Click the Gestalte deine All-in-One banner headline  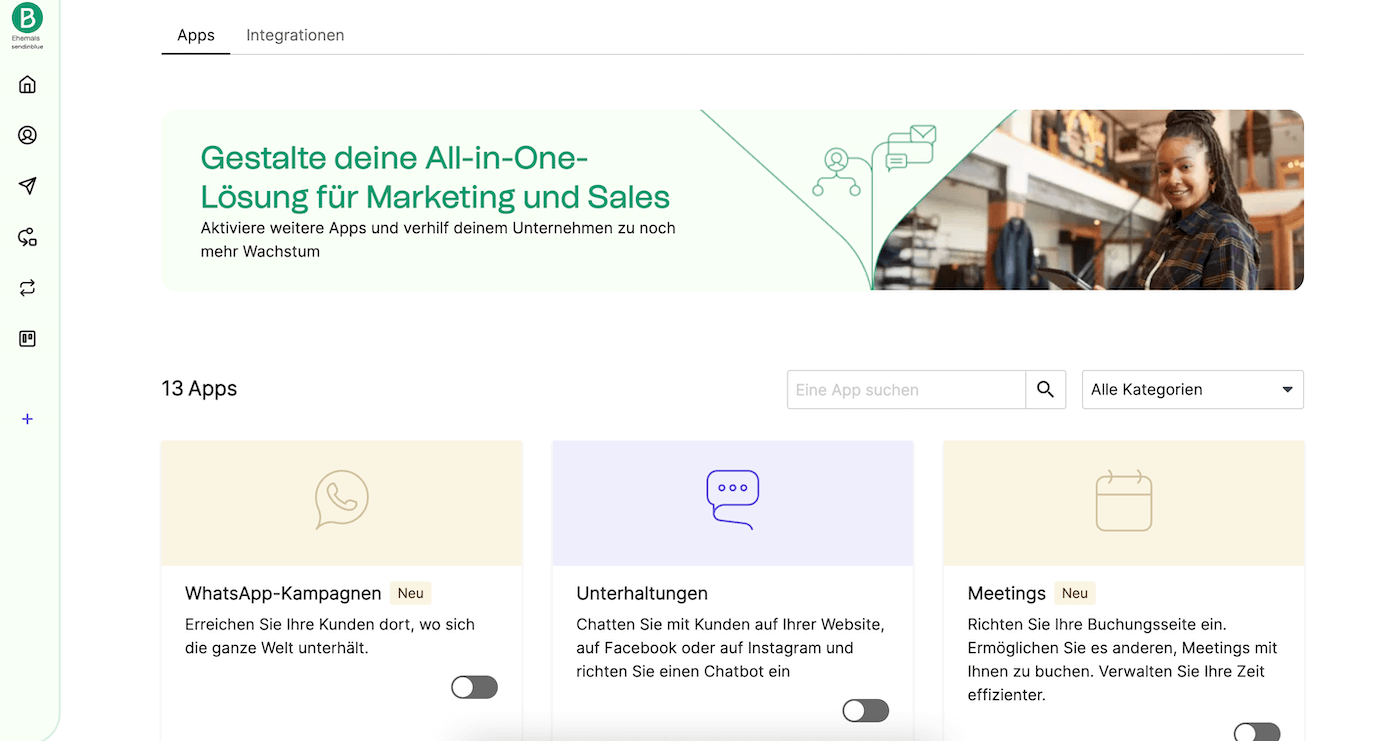click(x=435, y=176)
